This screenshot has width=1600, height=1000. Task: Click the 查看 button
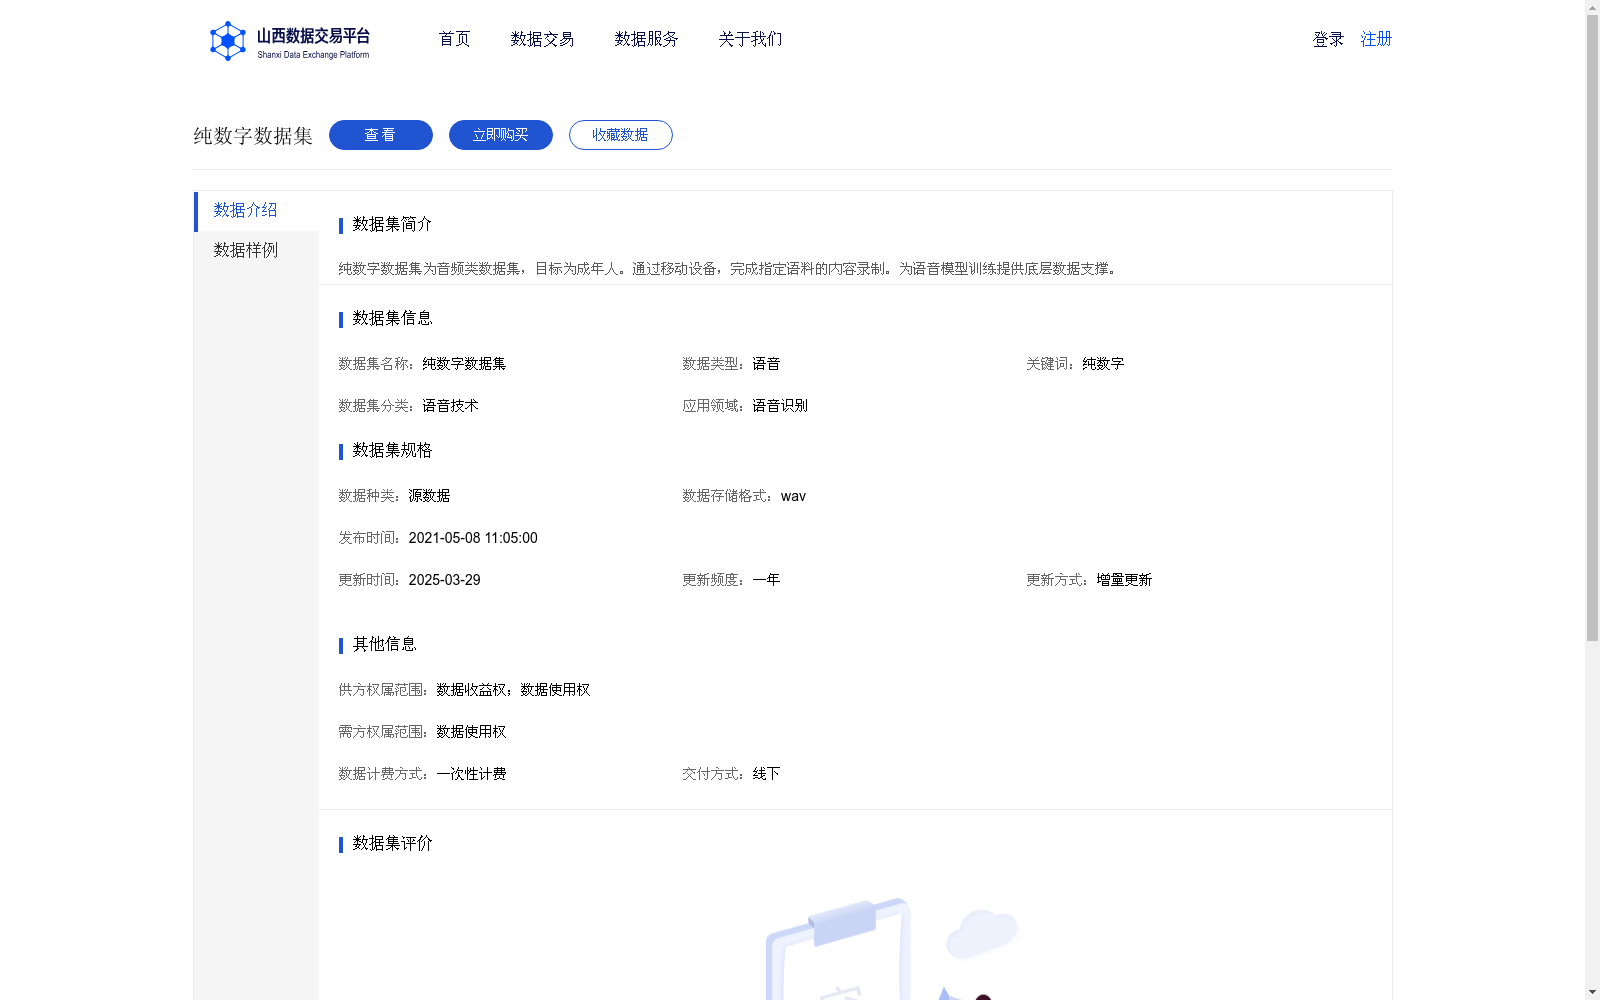tap(381, 135)
